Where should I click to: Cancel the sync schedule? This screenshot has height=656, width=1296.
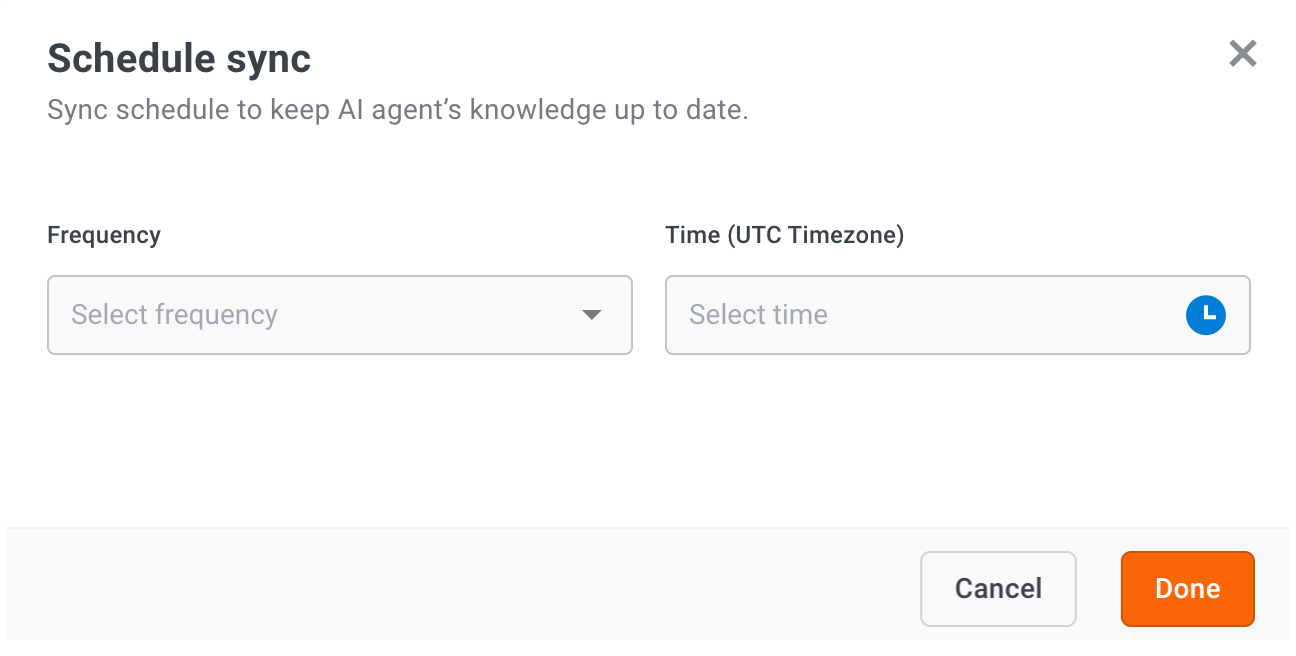[x=998, y=589]
